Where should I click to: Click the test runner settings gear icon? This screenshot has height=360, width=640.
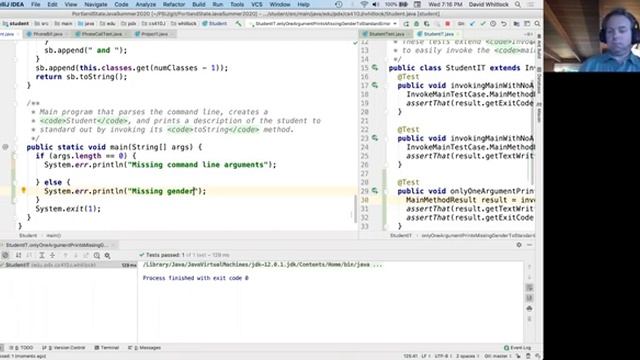[107, 255]
